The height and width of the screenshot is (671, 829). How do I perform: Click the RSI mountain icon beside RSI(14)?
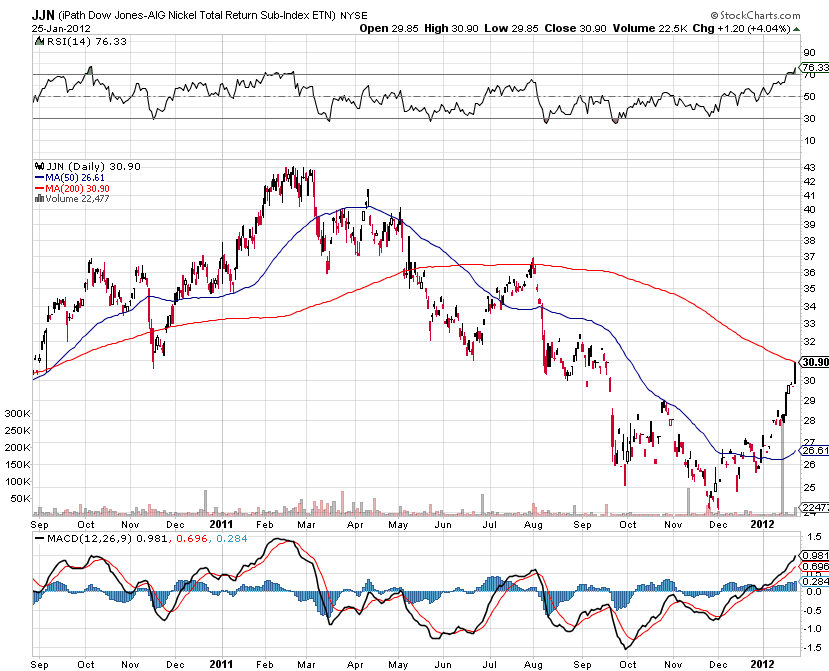(40, 41)
